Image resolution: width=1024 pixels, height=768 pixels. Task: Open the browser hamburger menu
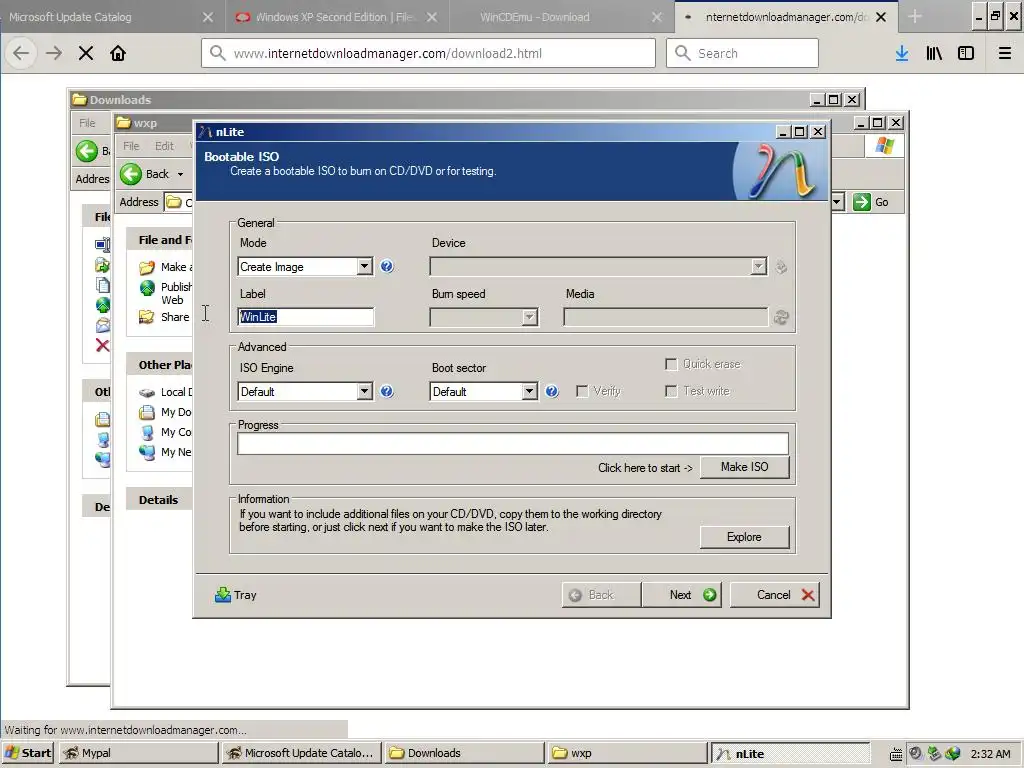point(1005,53)
